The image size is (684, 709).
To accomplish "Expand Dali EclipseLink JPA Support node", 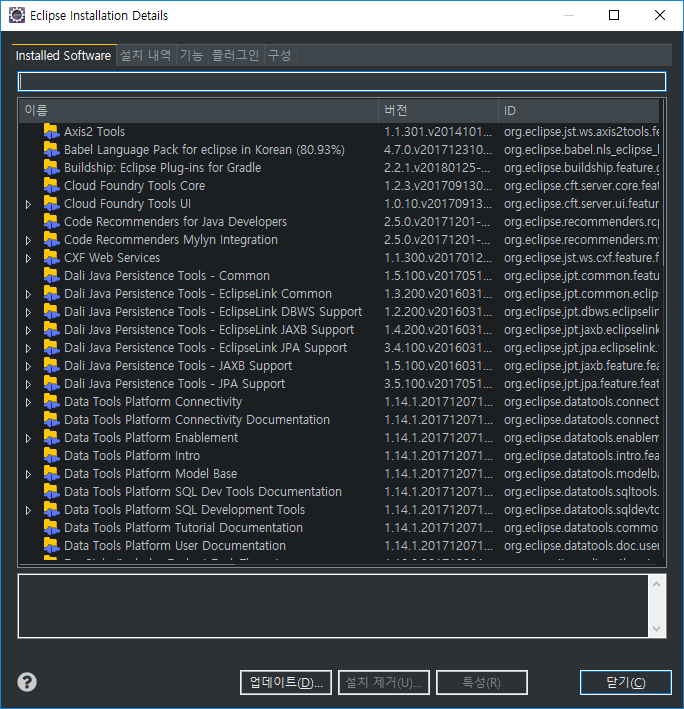I will (x=28, y=349).
